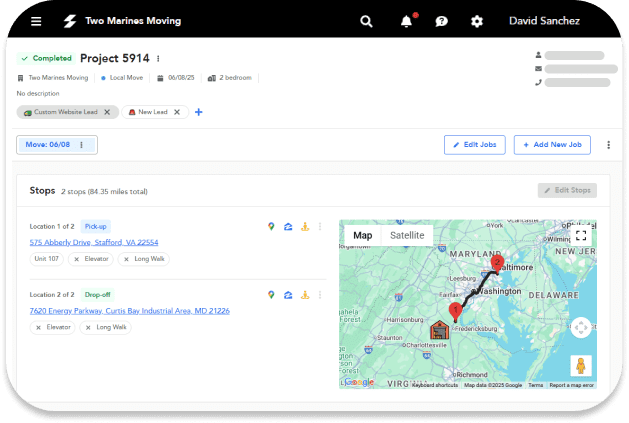Viewport: 629px width, 423px height.
Task: Click the Unit 107 chip
Action: (x=47, y=259)
